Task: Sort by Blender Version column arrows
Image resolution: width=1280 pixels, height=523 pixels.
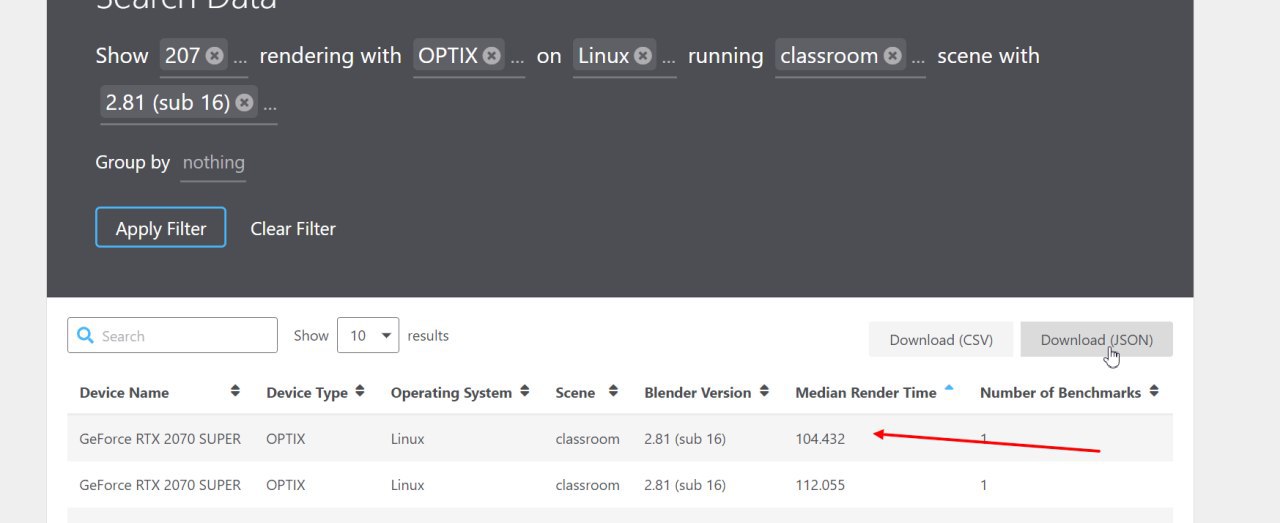Action: [764, 391]
